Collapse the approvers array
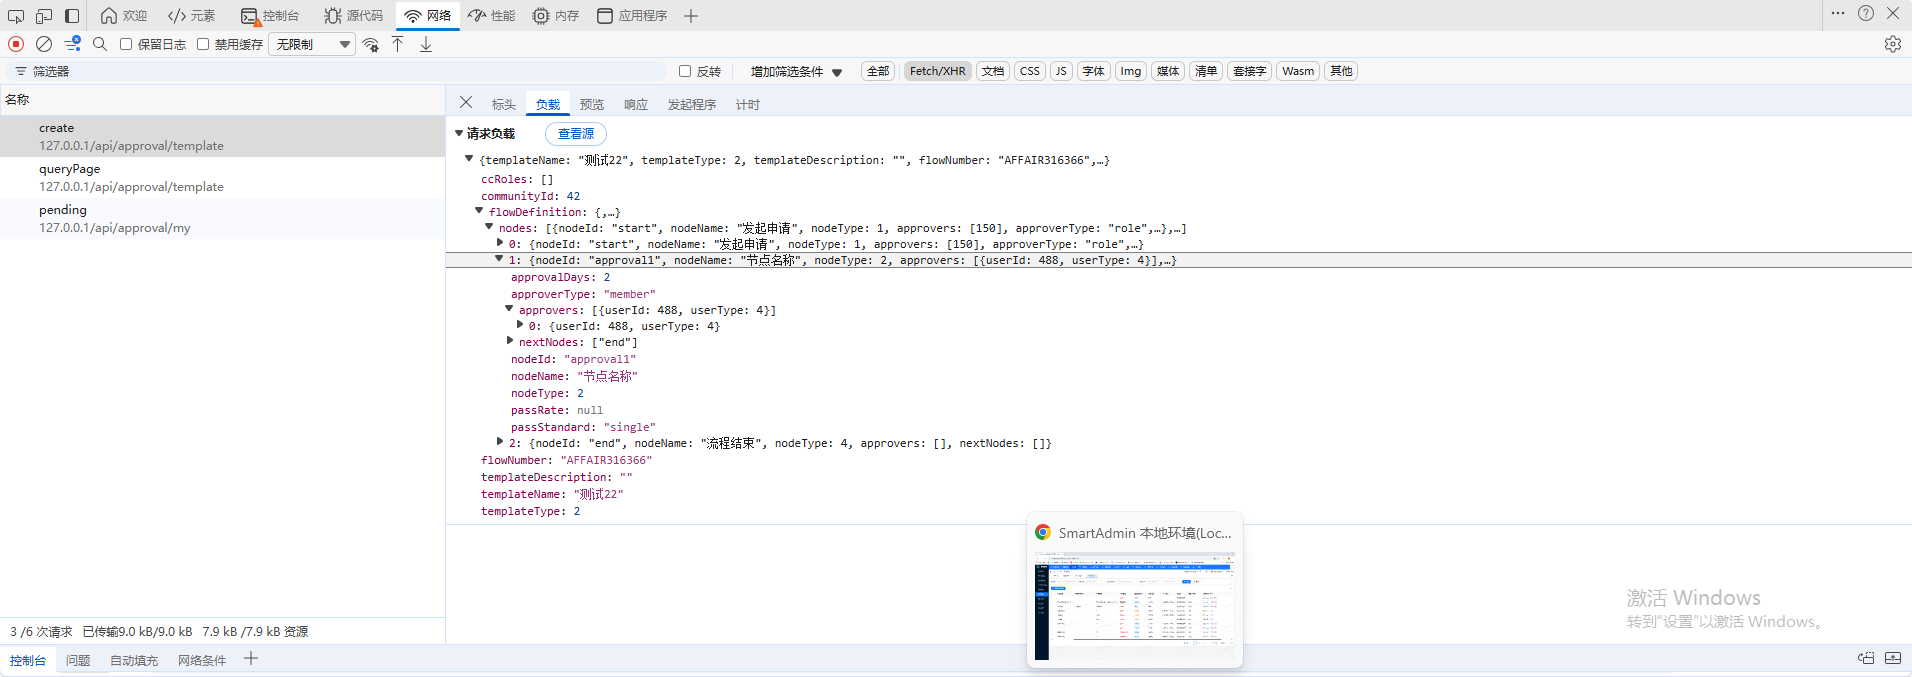Viewport: 1912px width, 677px height. click(x=509, y=309)
